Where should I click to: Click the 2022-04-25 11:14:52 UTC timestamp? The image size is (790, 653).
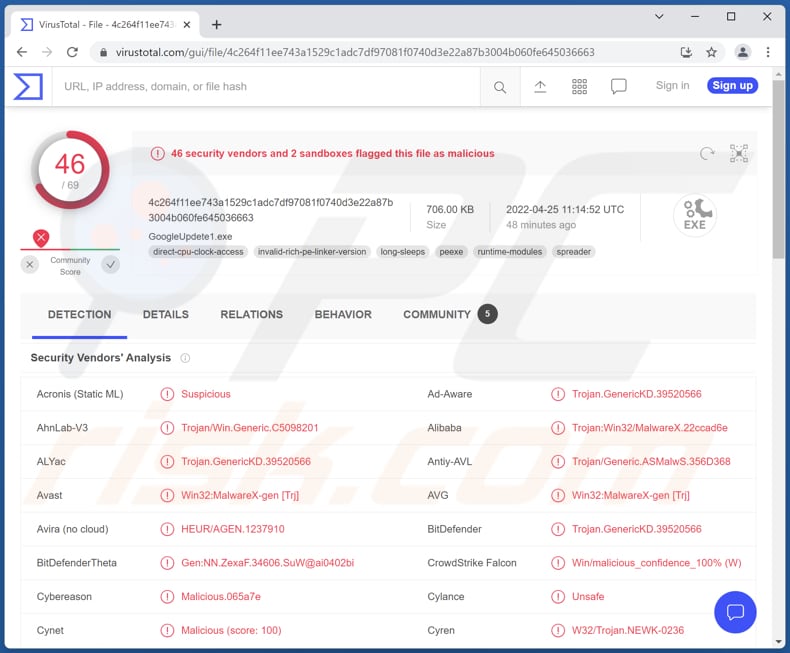pyautogui.click(x=565, y=210)
